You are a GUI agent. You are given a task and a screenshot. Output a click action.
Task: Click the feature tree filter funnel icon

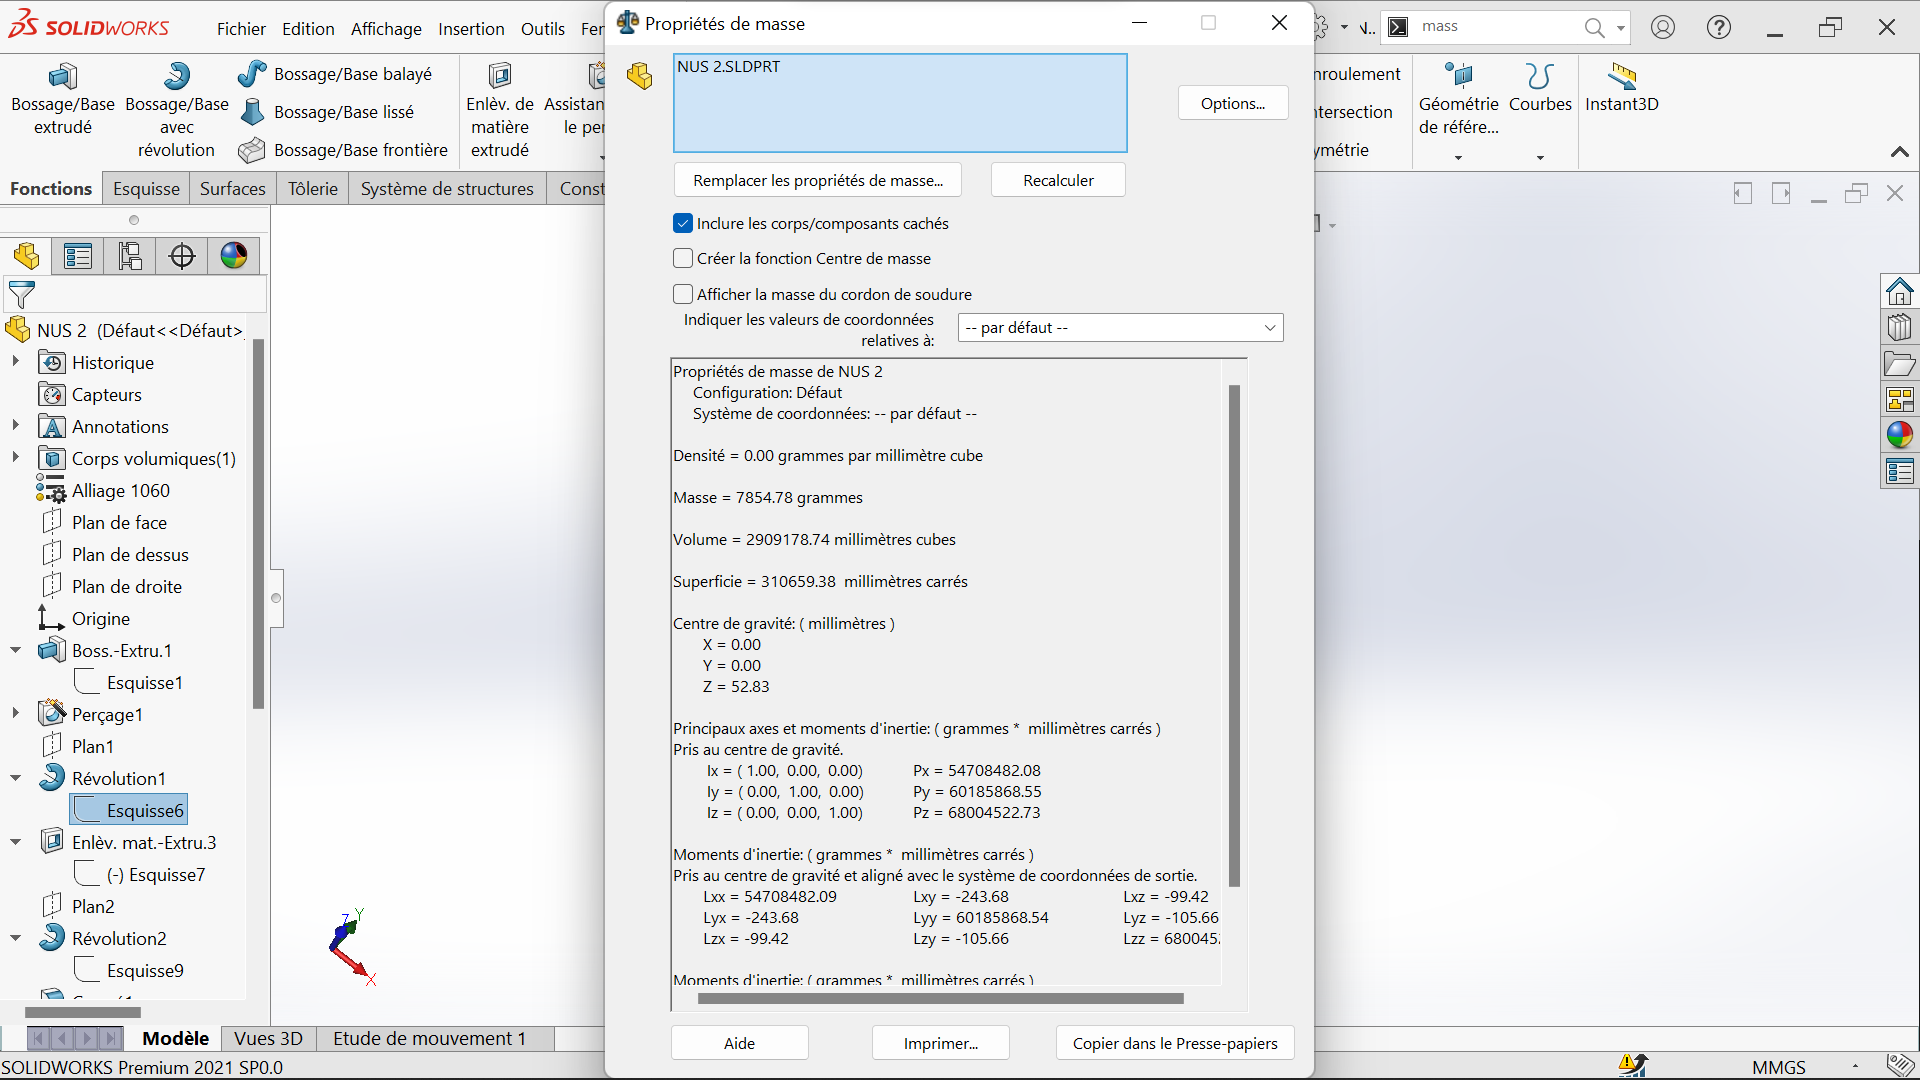click(22, 295)
